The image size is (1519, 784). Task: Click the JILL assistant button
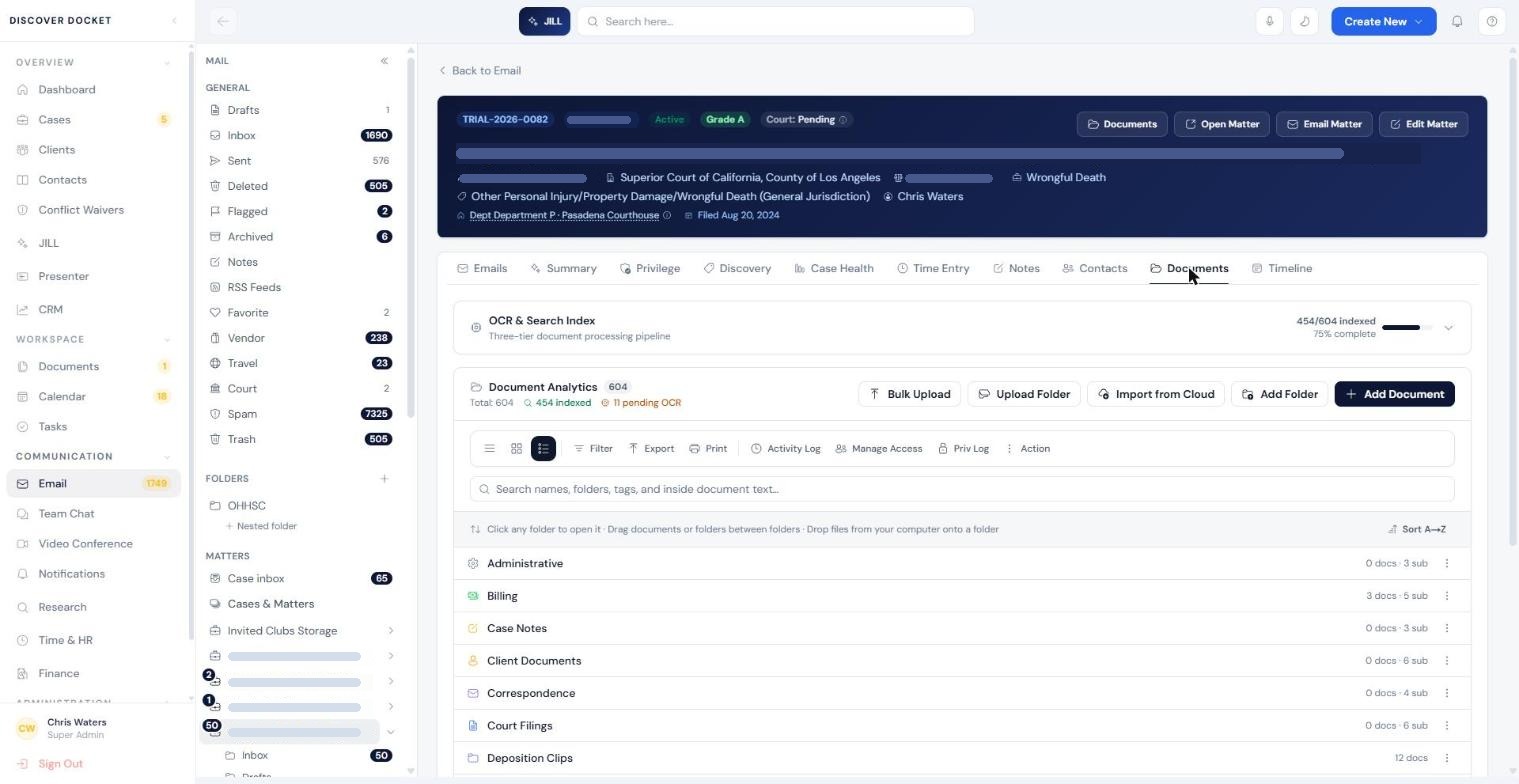pos(544,21)
